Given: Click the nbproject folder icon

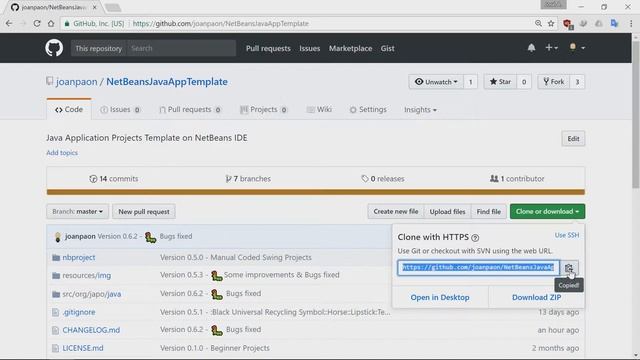Looking at the screenshot, I should click(56, 258).
